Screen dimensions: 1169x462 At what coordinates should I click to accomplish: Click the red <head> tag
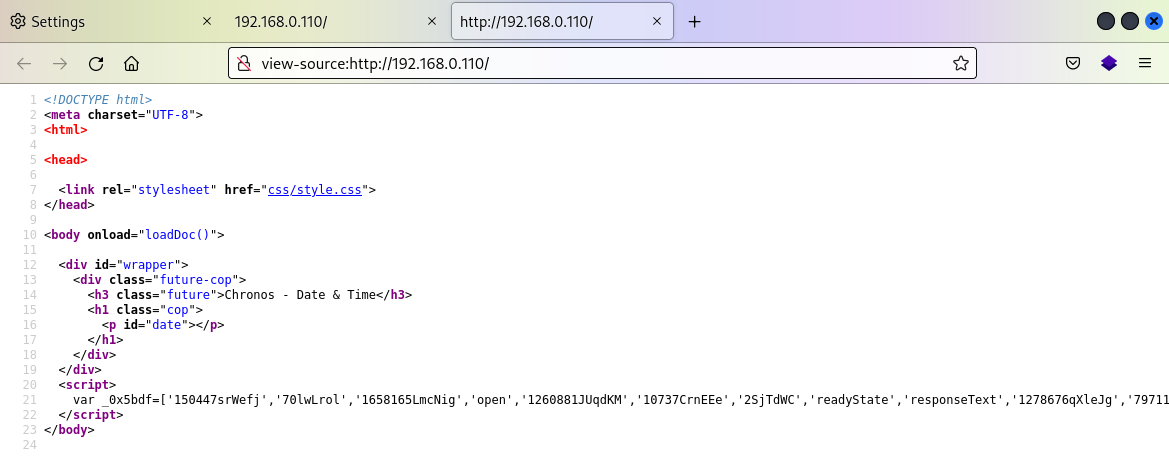66,159
